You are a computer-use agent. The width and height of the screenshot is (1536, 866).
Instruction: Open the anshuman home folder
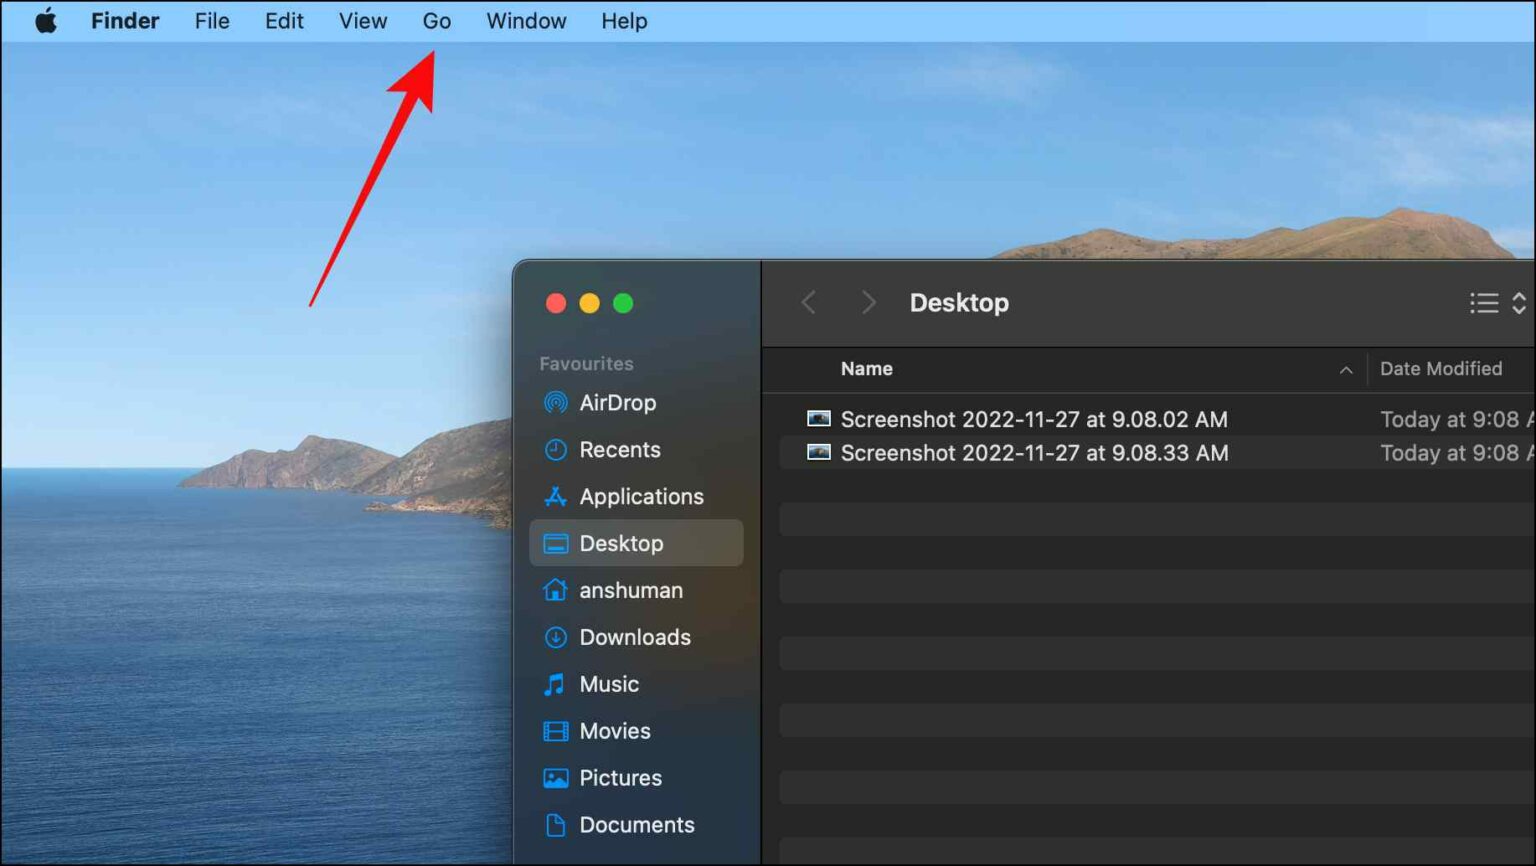630,591
